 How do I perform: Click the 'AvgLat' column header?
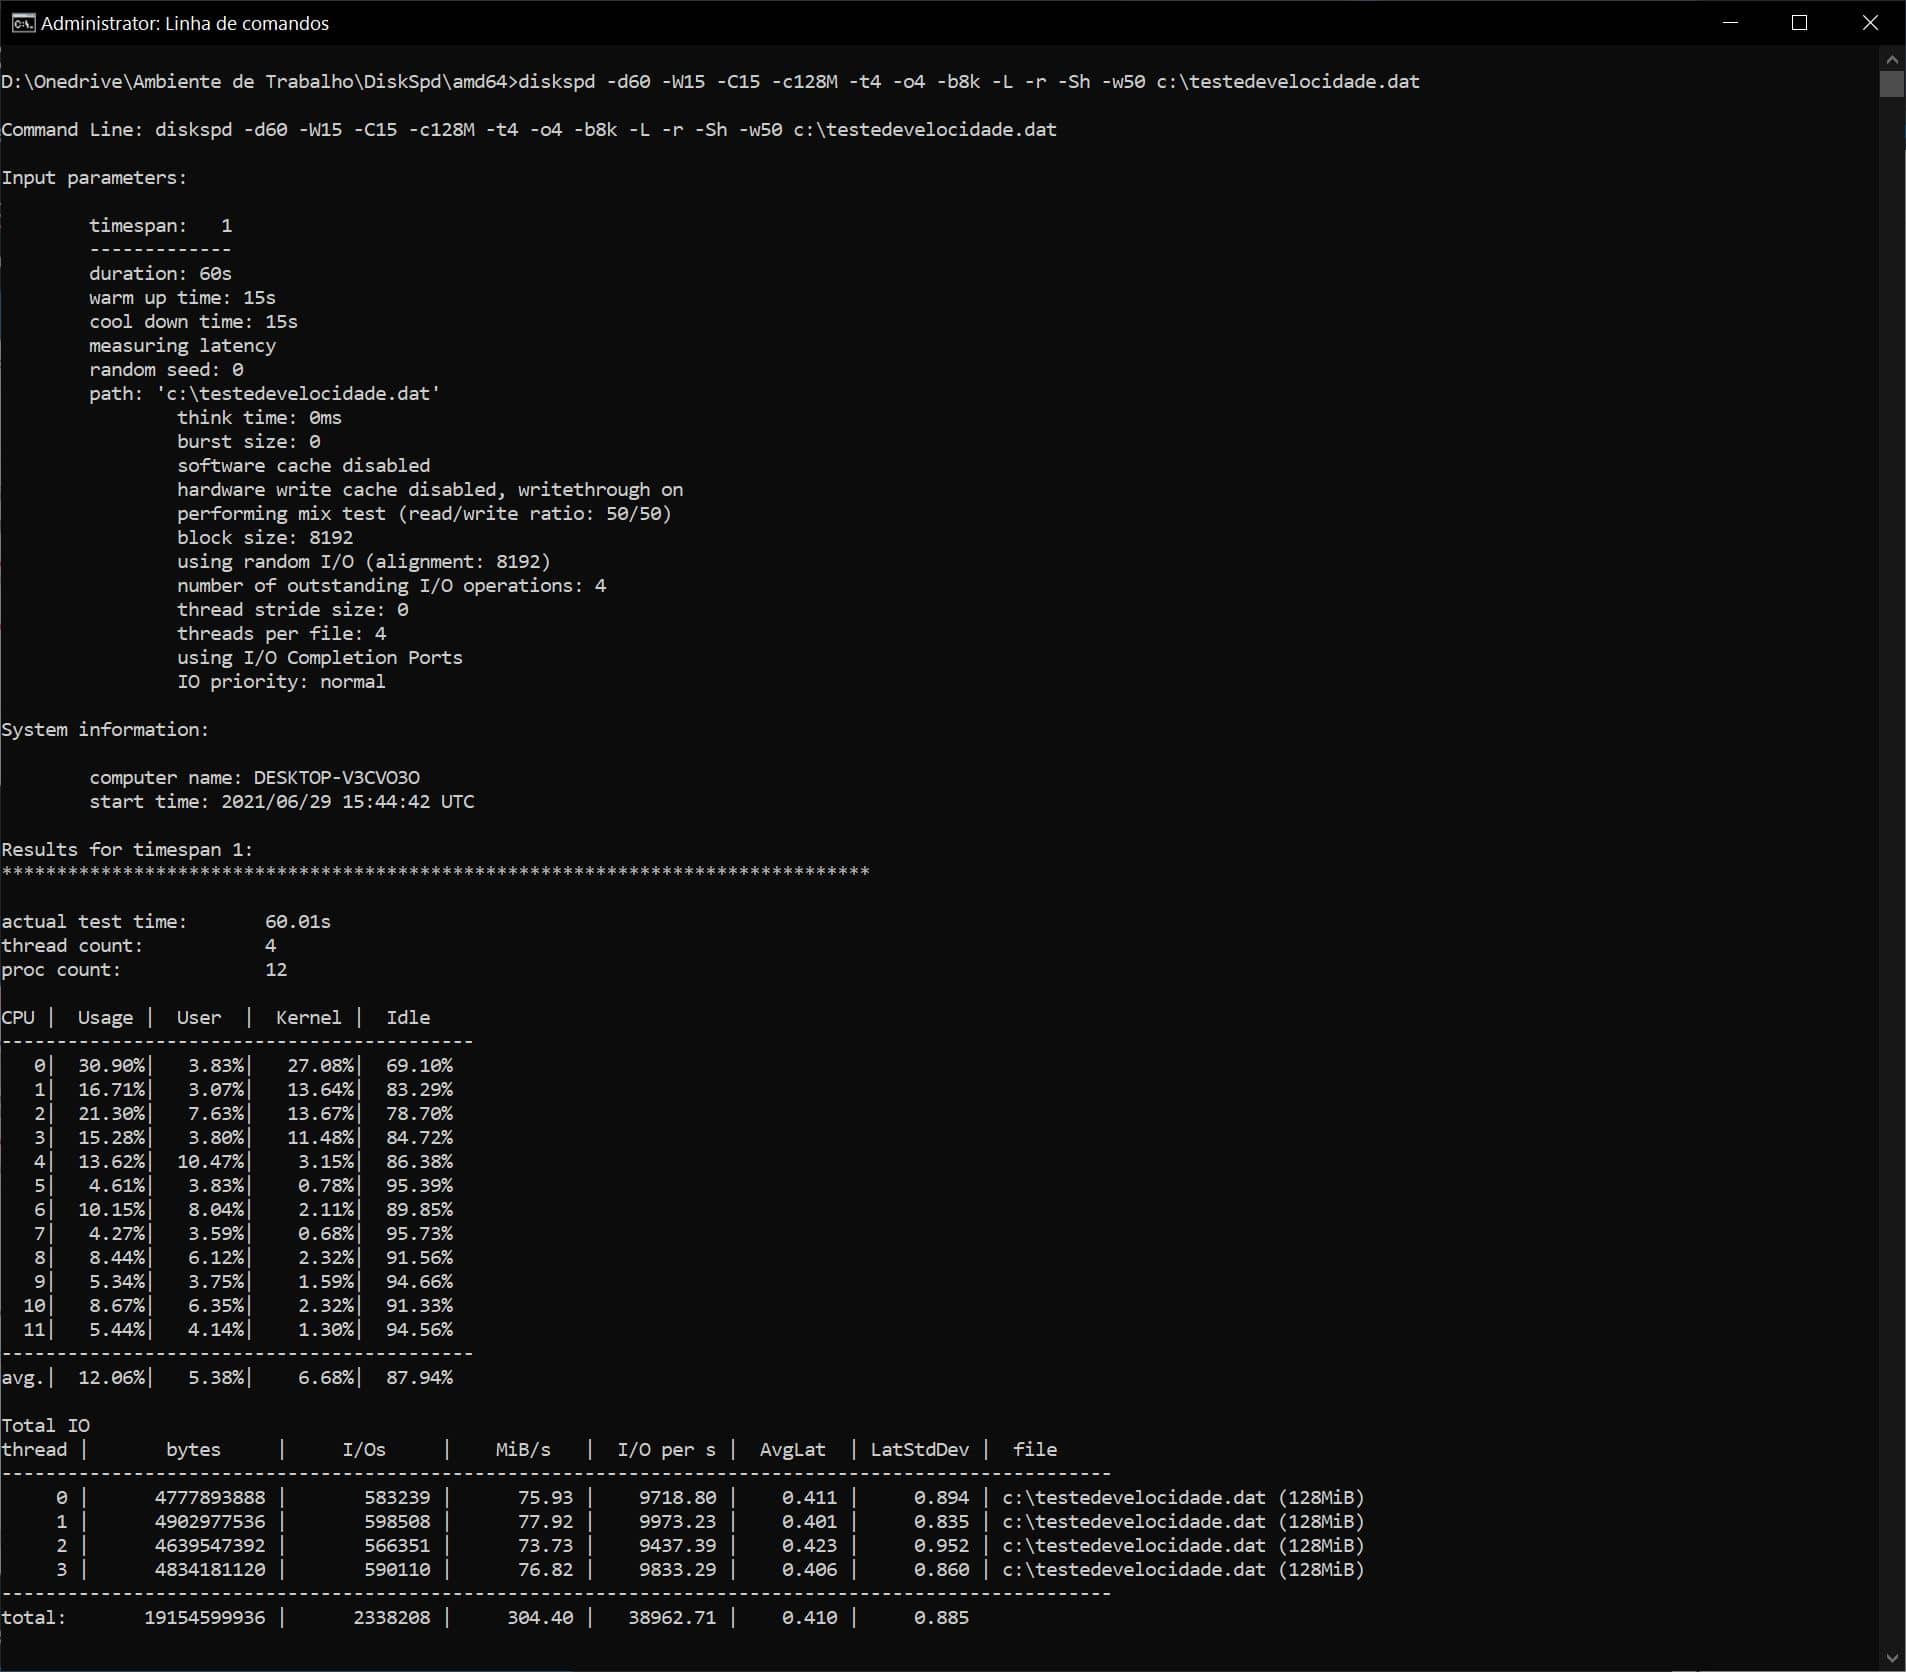tap(792, 1450)
